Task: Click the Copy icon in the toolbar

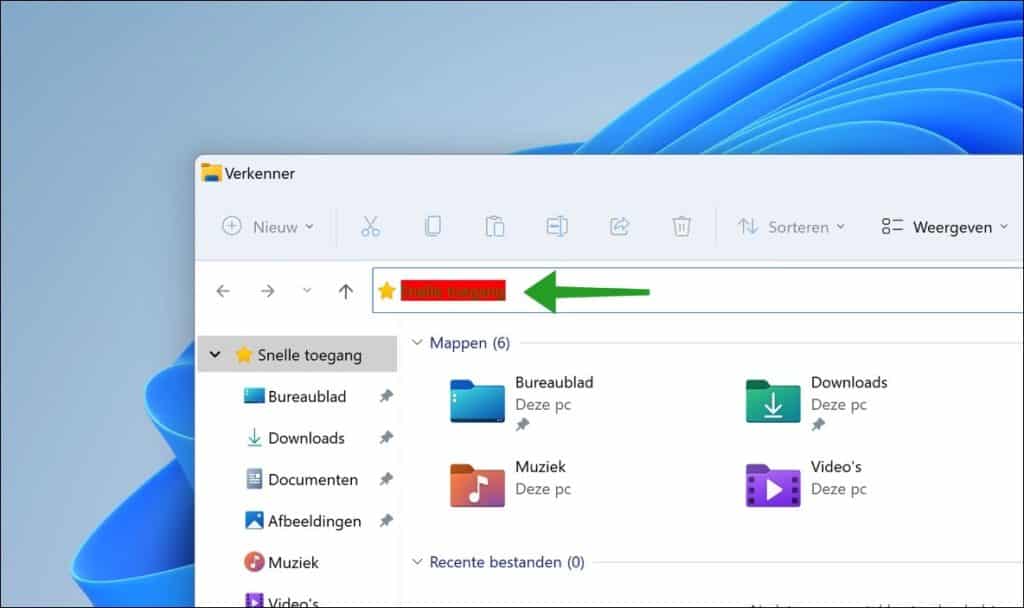Action: click(433, 227)
